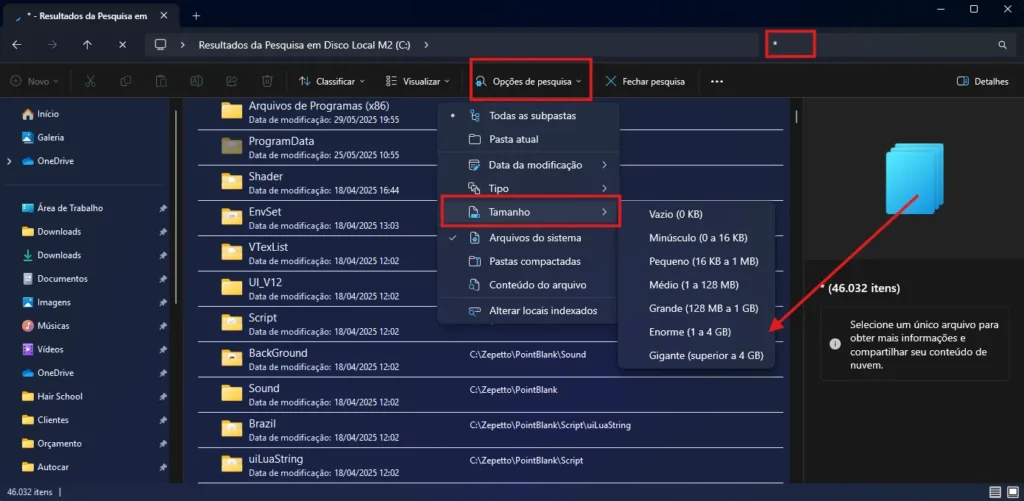Toggle Pastas compactadas option
Image resolution: width=1024 pixels, height=501 pixels.
528,261
